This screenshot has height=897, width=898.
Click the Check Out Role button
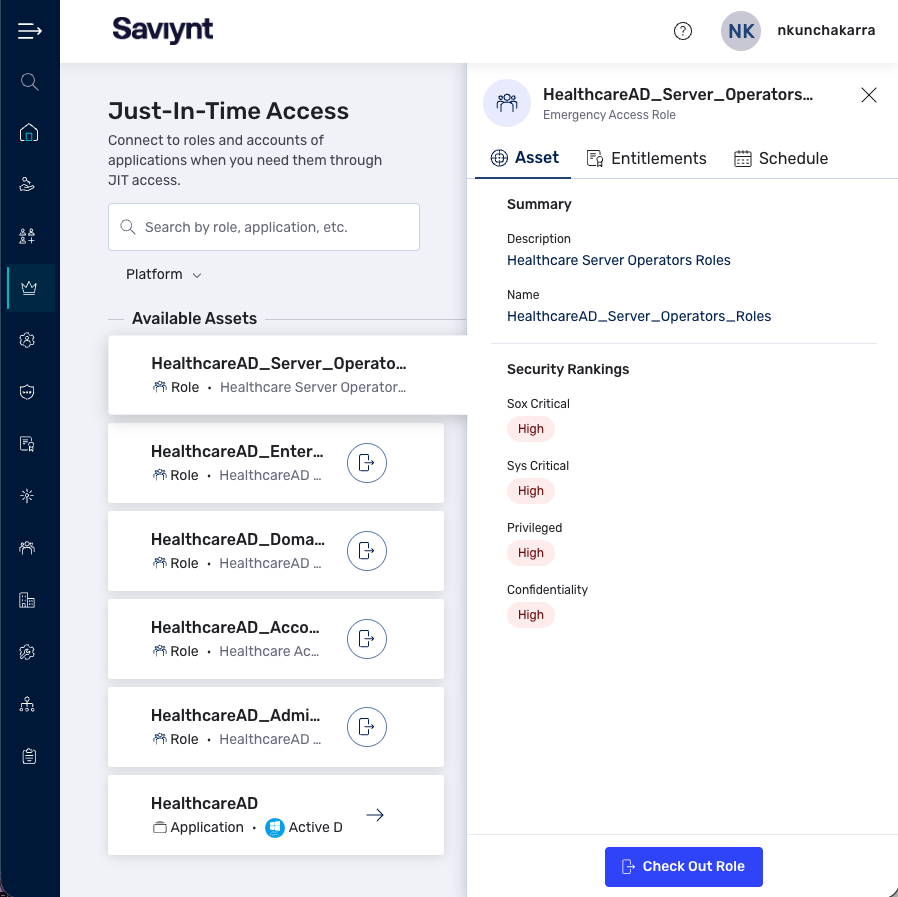pyautogui.click(x=683, y=867)
